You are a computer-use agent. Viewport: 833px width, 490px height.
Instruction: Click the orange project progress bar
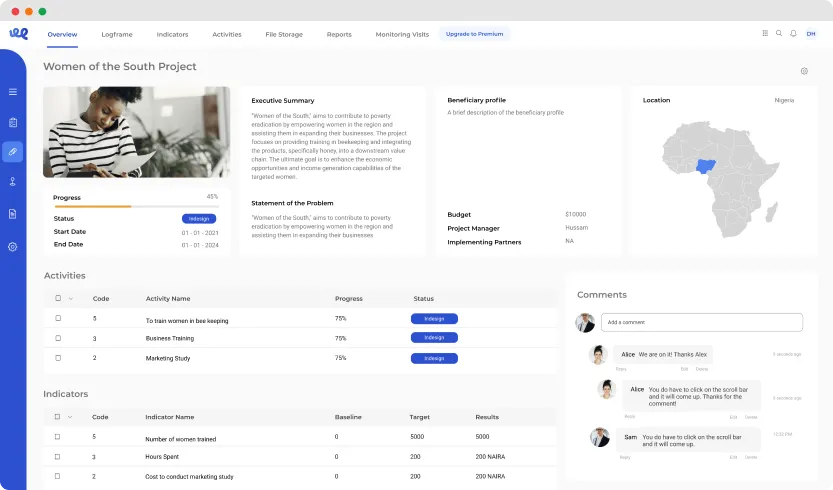(x=92, y=206)
